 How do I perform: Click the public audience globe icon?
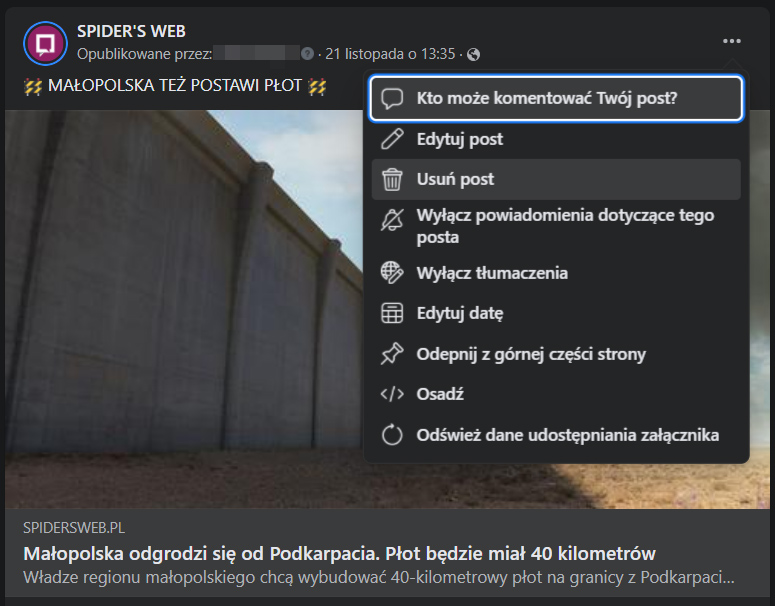[474, 54]
